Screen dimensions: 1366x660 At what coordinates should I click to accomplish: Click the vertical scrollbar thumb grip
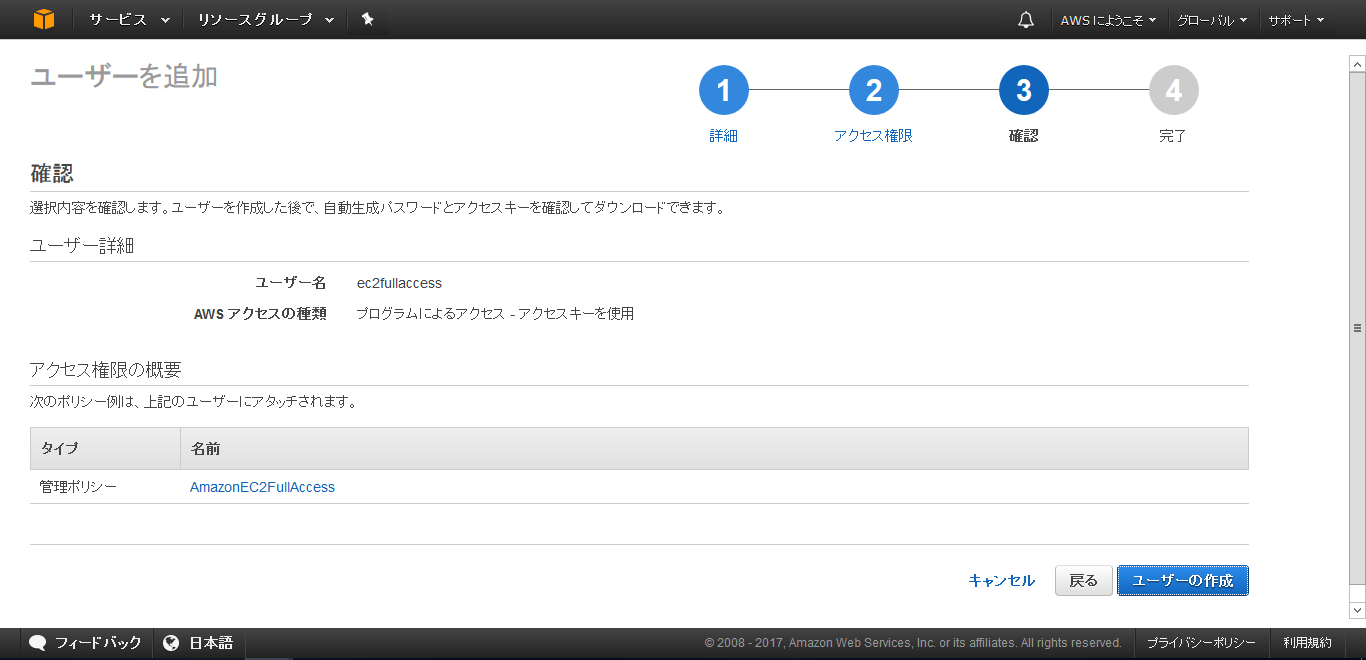point(1357,328)
